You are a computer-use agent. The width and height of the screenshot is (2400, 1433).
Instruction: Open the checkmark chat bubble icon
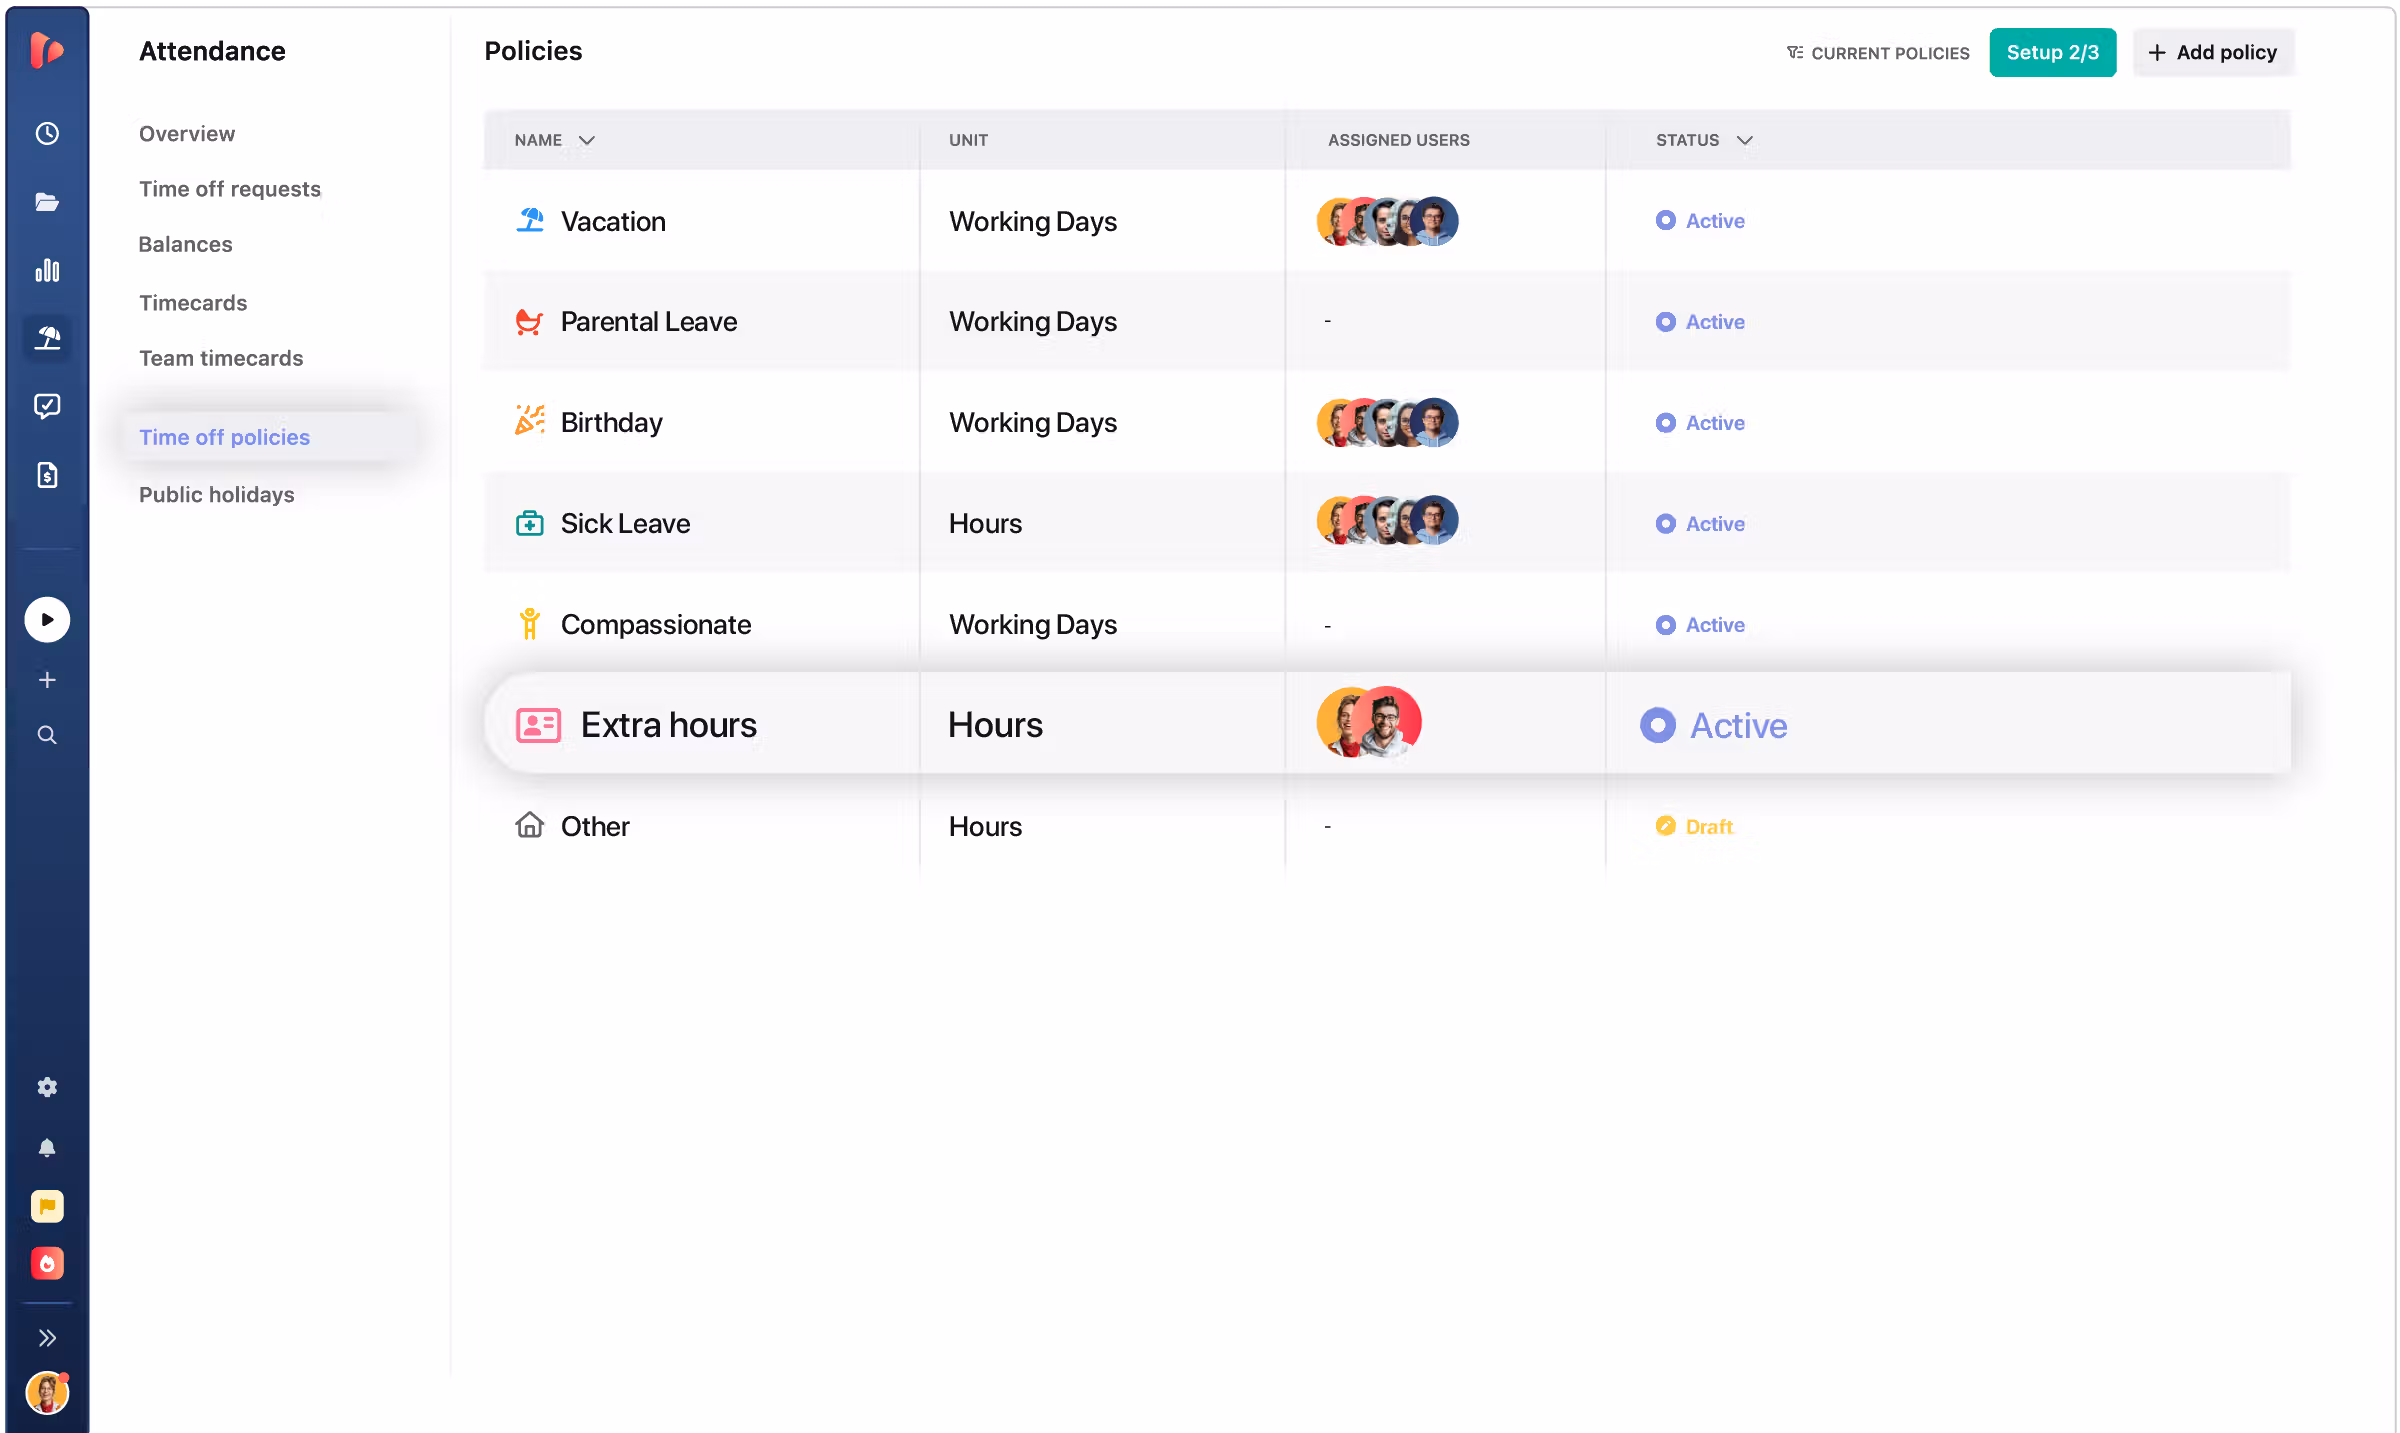tap(47, 406)
